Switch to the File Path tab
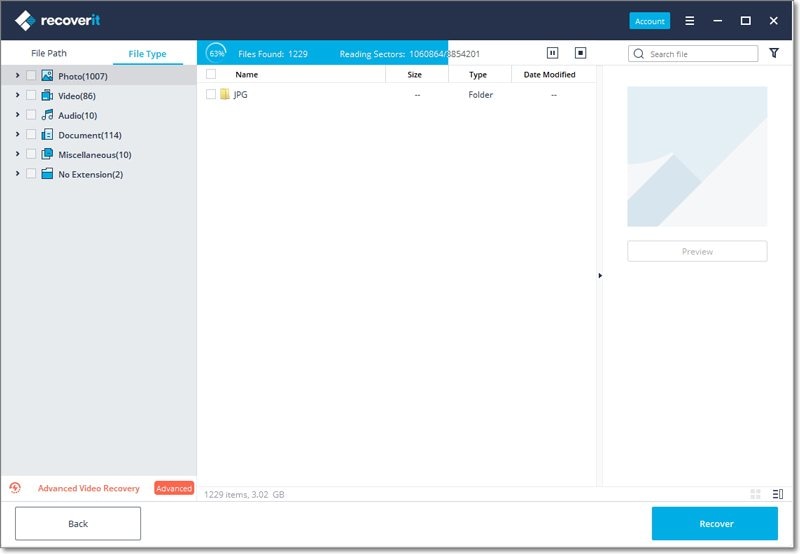800x554 pixels. 48,53
